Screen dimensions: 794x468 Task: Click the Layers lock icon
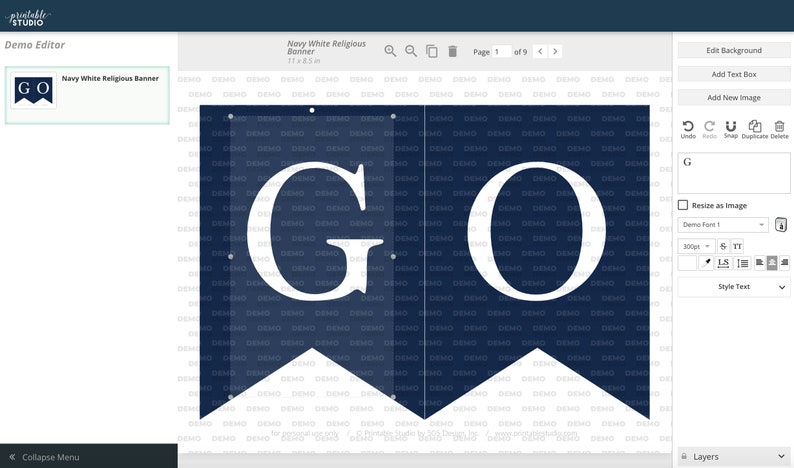(684, 456)
